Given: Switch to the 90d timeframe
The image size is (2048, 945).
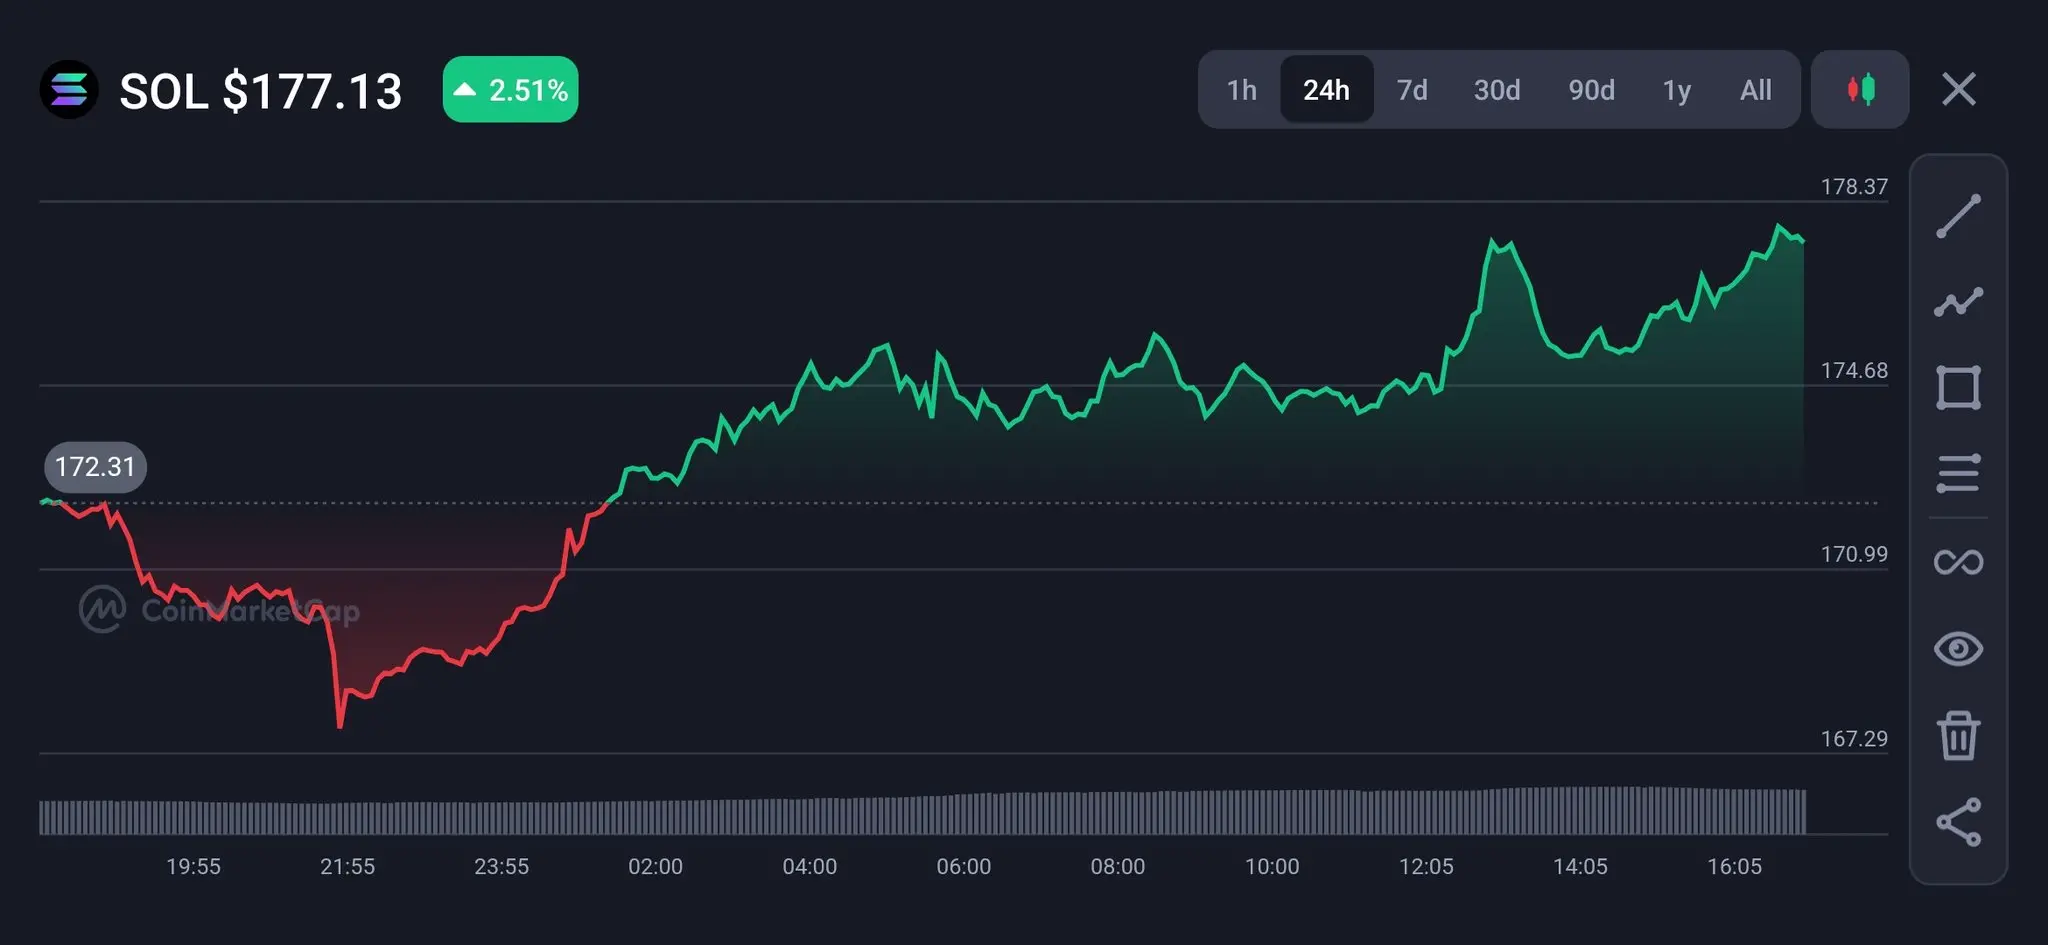Looking at the screenshot, I should 1591,90.
